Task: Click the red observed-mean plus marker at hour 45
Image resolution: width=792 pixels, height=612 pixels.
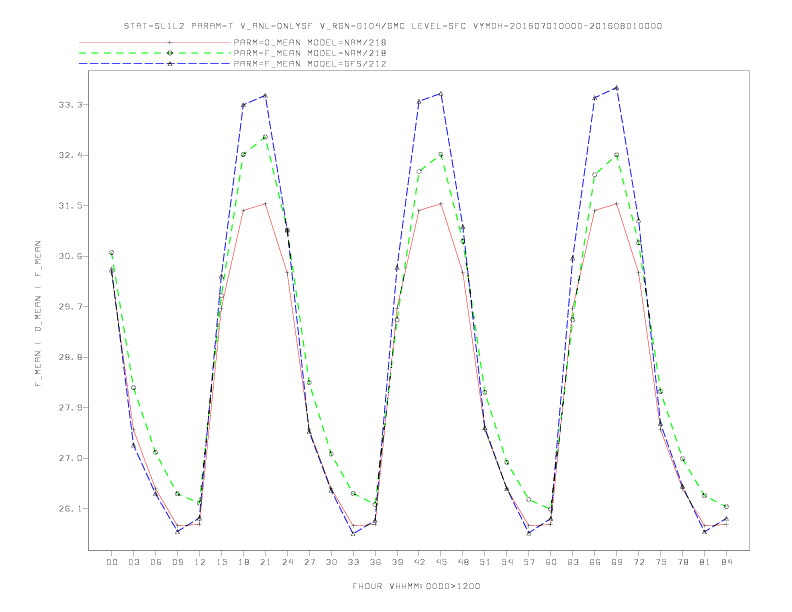Action: 441,203
